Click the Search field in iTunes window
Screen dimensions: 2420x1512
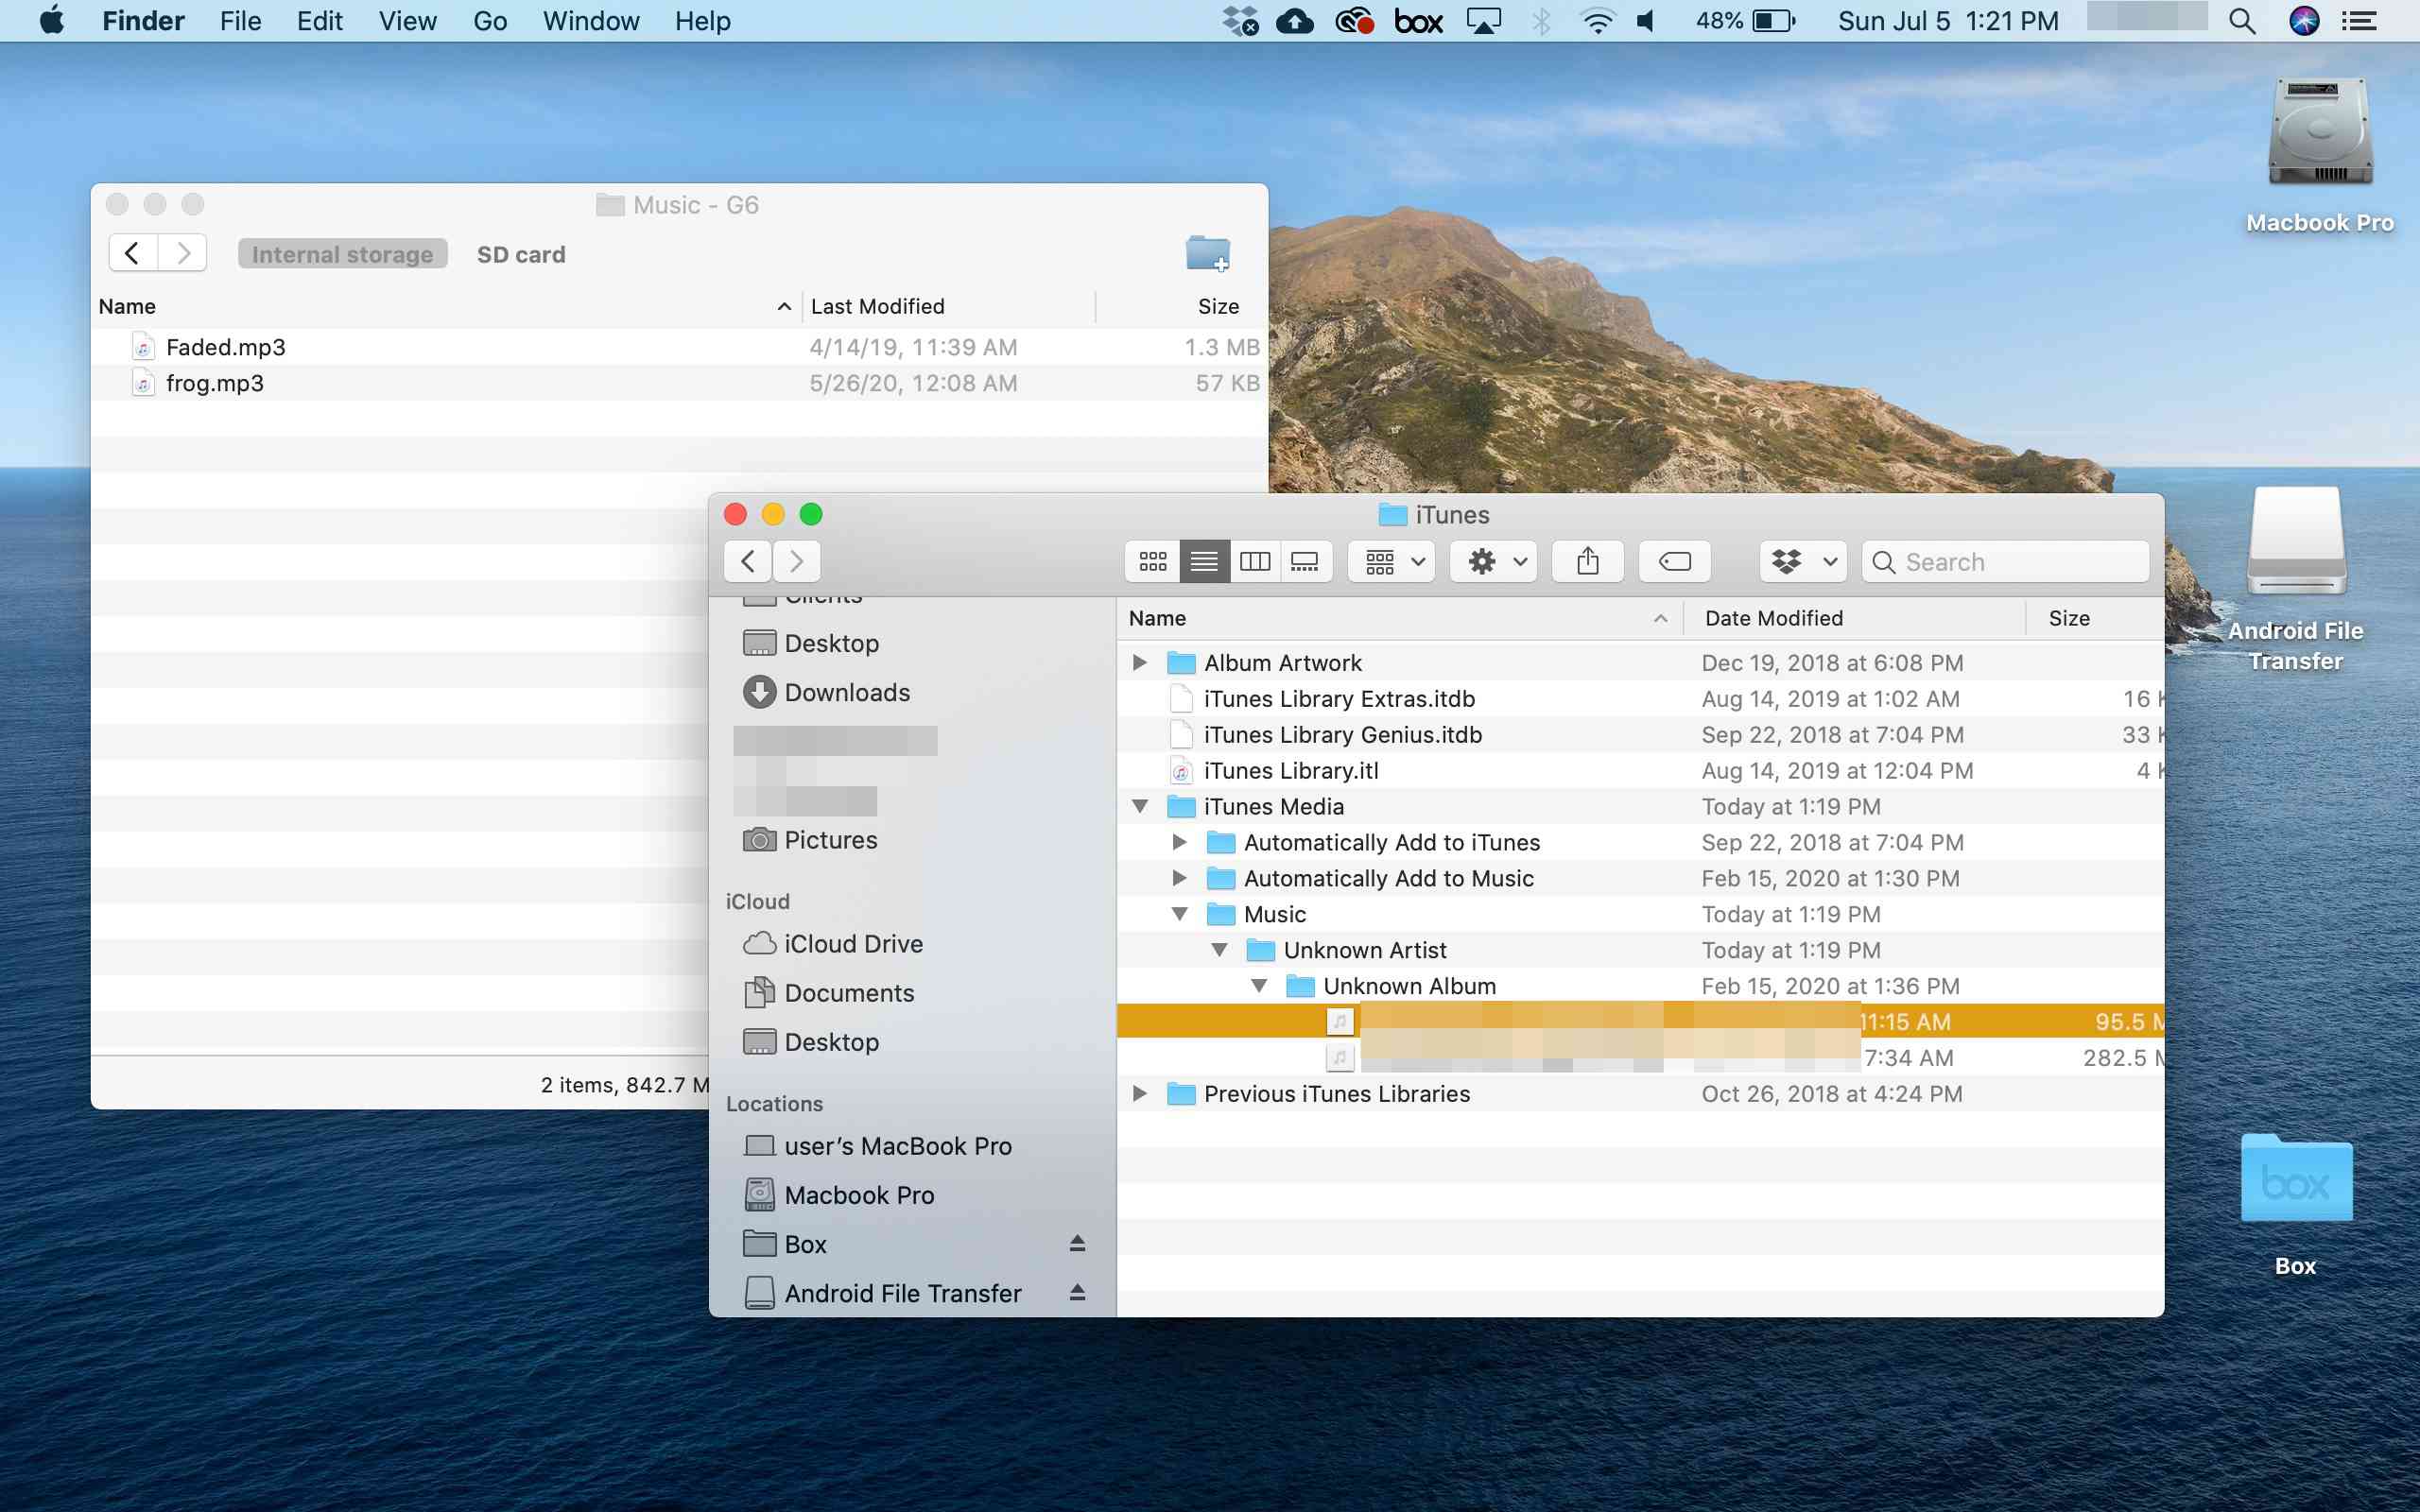click(x=2006, y=562)
